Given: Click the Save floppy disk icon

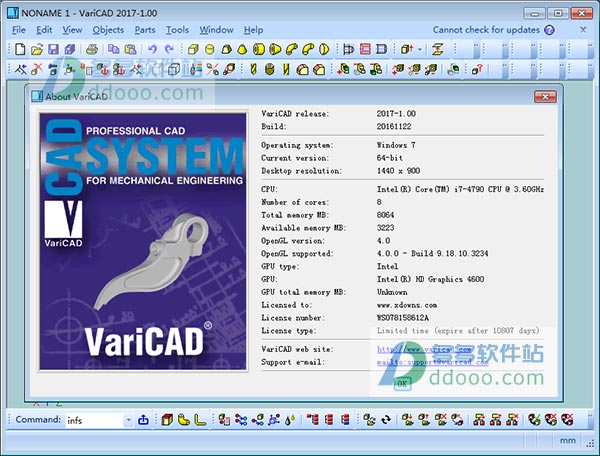Looking at the screenshot, I should click(53, 49).
